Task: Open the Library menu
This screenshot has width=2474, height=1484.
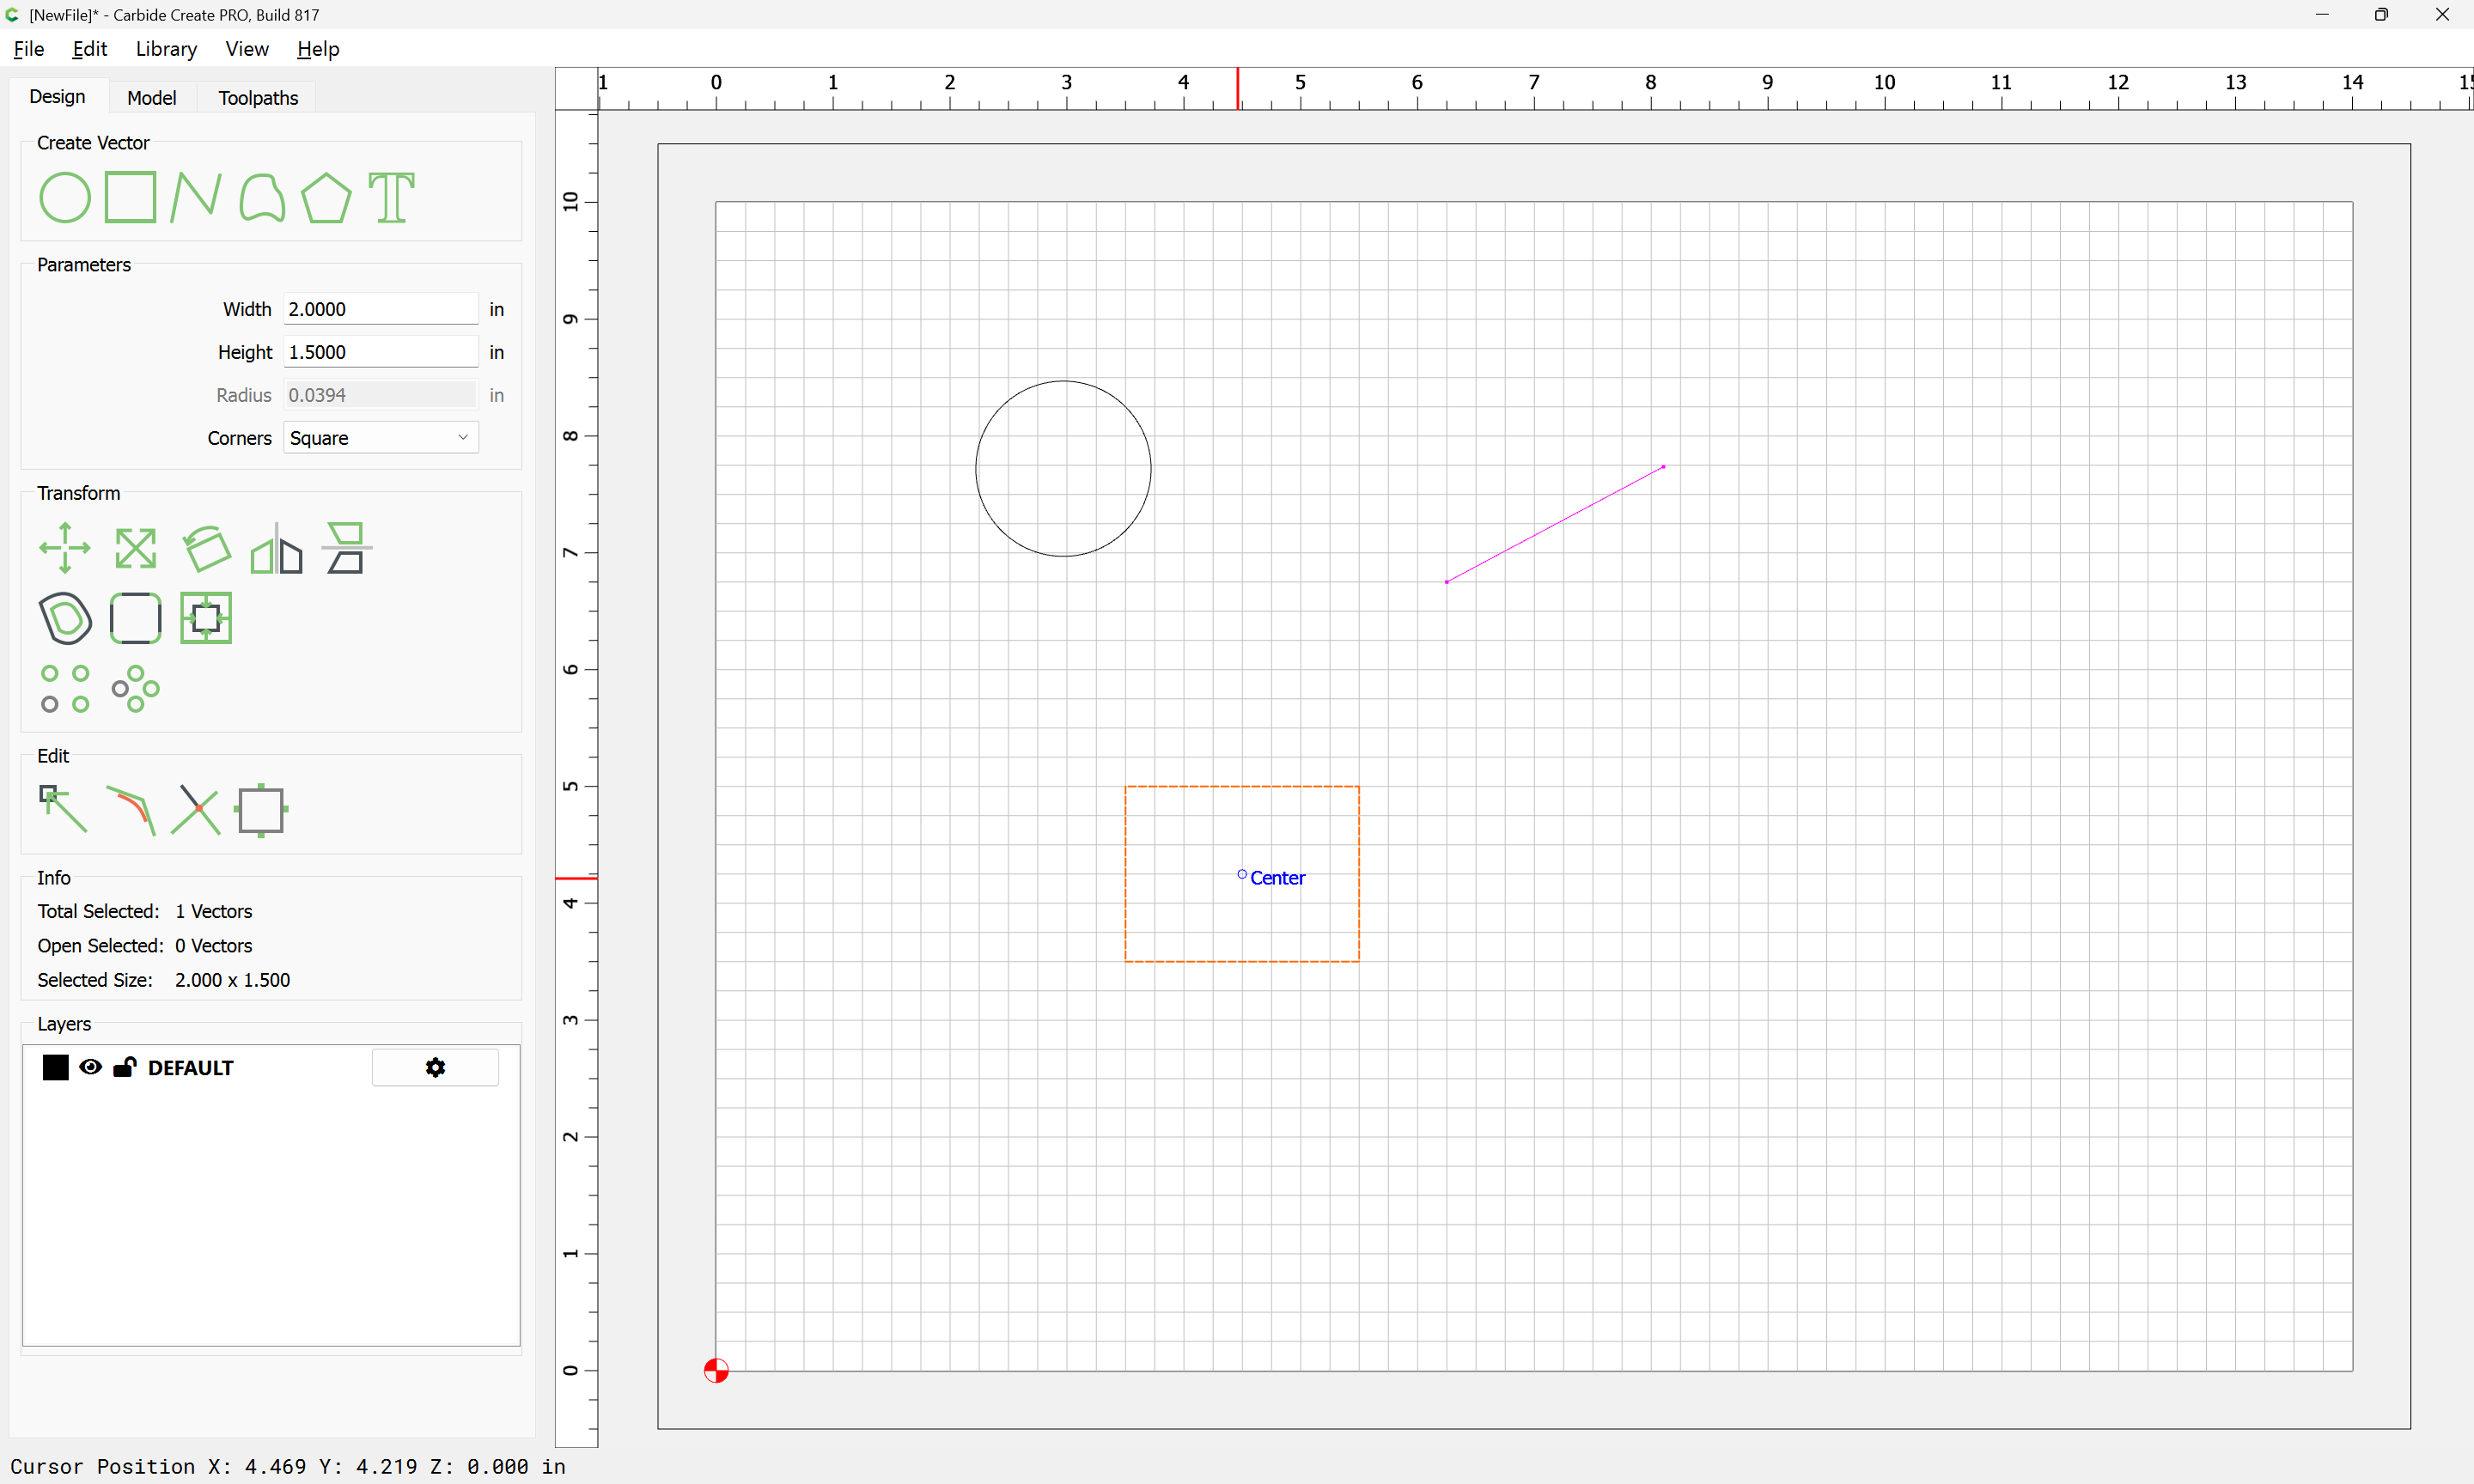Action: [x=166, y=49]
